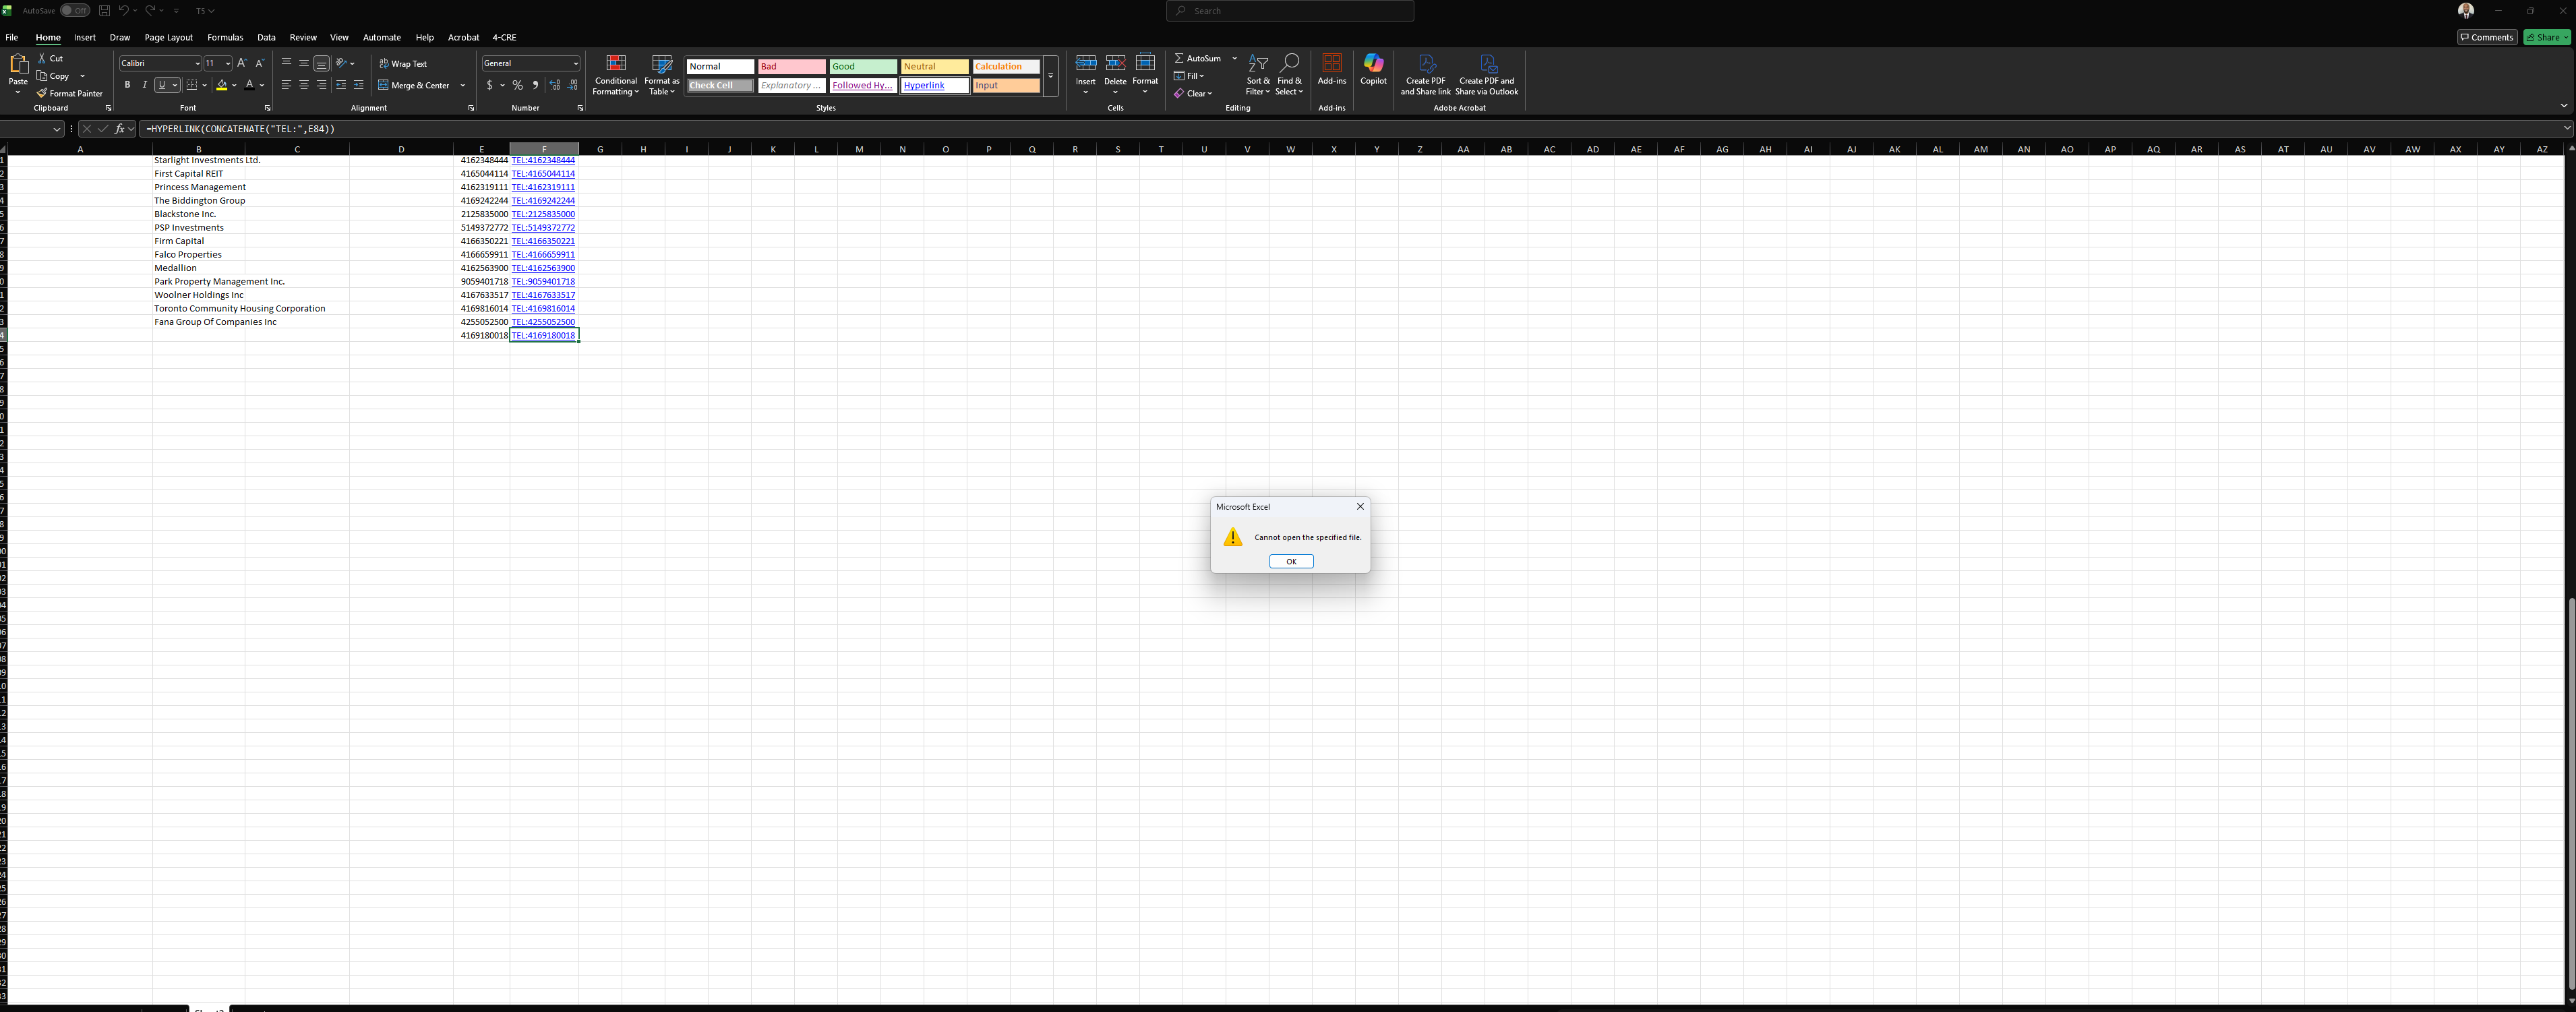Open the Add-ins icon
The height and width of the screenshot is (1012, 2576).
click(1331, 63)
